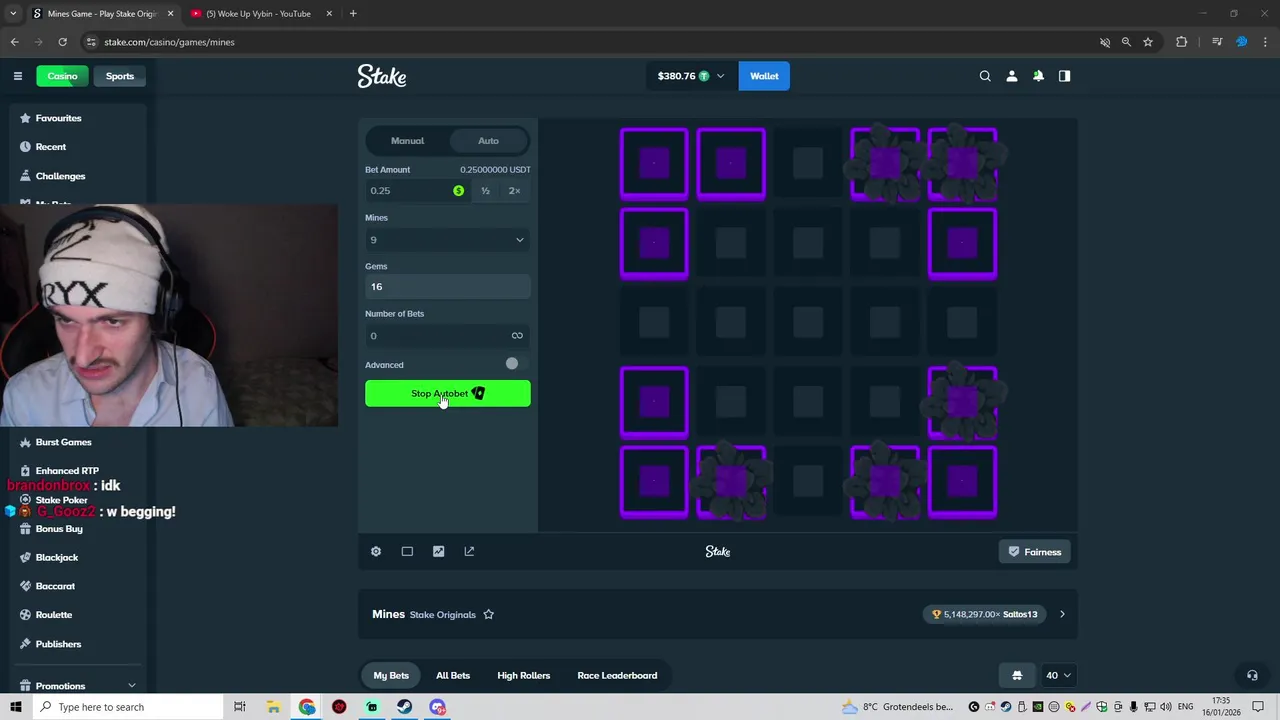Zoom control magnifier in address bar
1280x720 pixels.
(x=1126, y=42)
